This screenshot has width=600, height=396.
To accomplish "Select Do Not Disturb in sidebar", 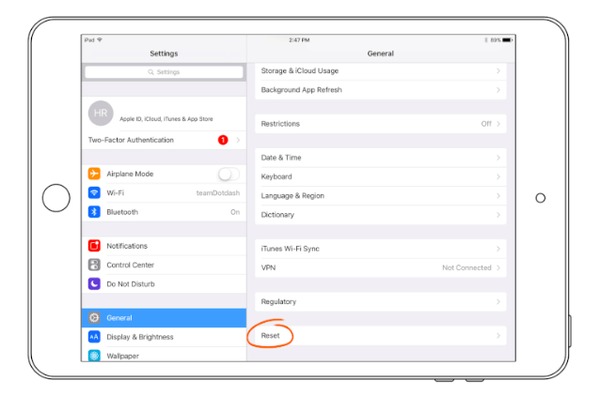I will point(164,284).
